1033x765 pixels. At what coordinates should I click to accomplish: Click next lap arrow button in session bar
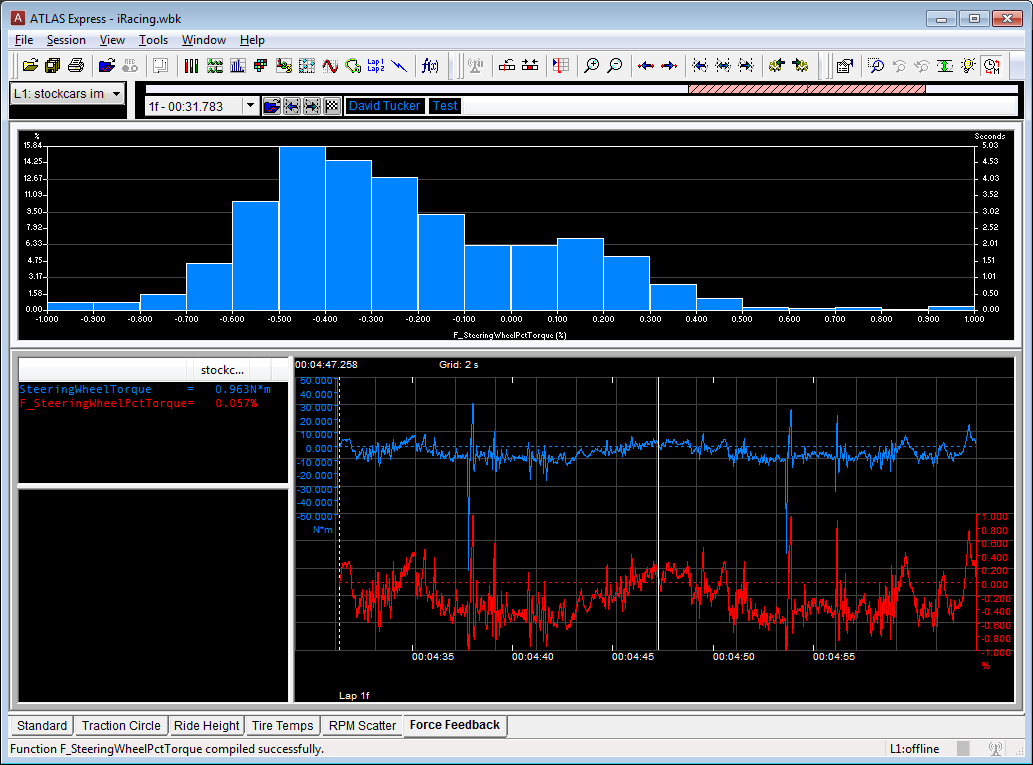click(312, 106)
